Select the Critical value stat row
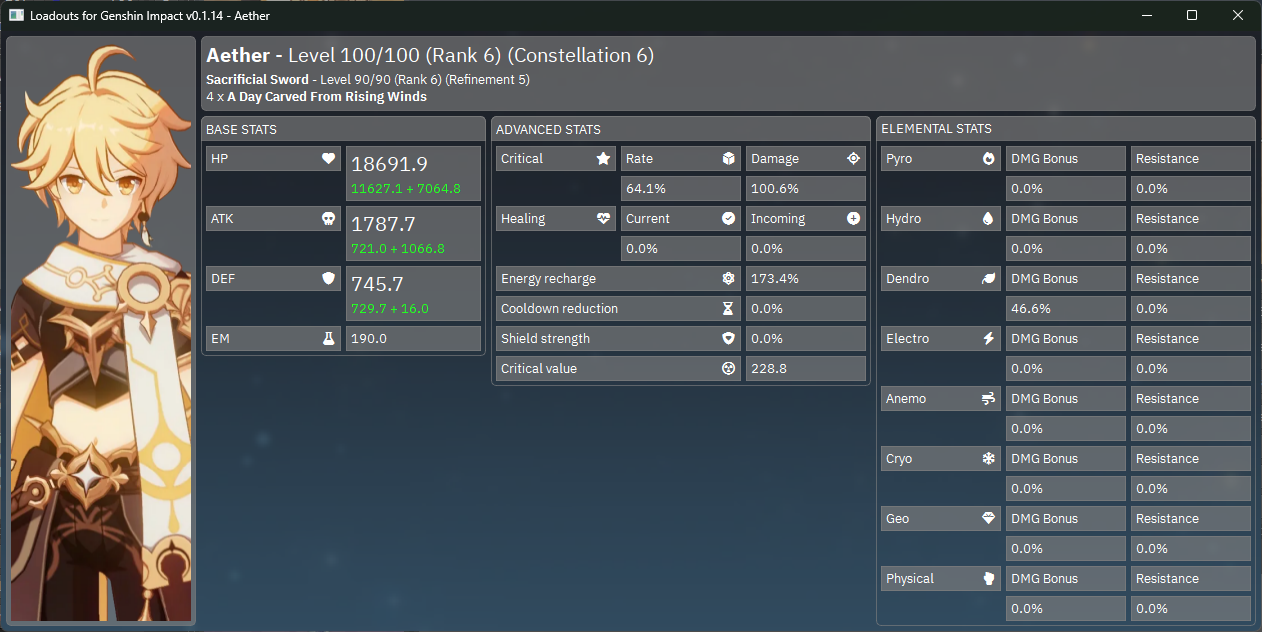The height and width of the screenshot is (632, 1262). (618, 369)
